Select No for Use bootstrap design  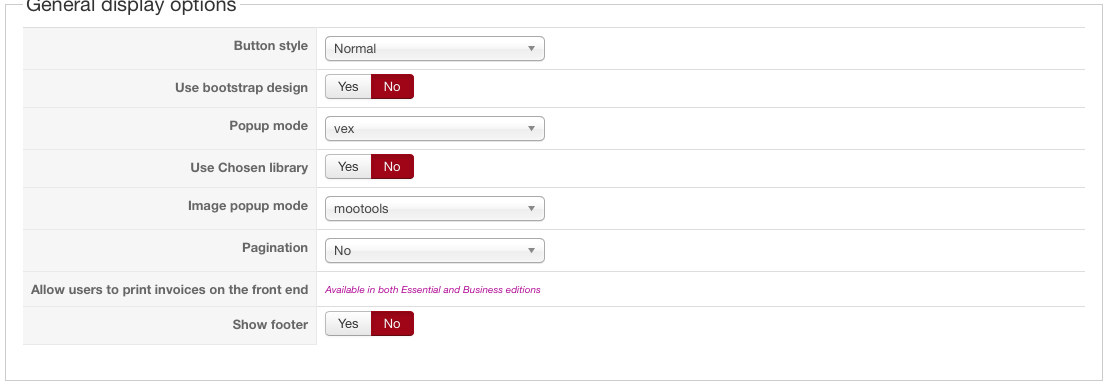[392, 87]
